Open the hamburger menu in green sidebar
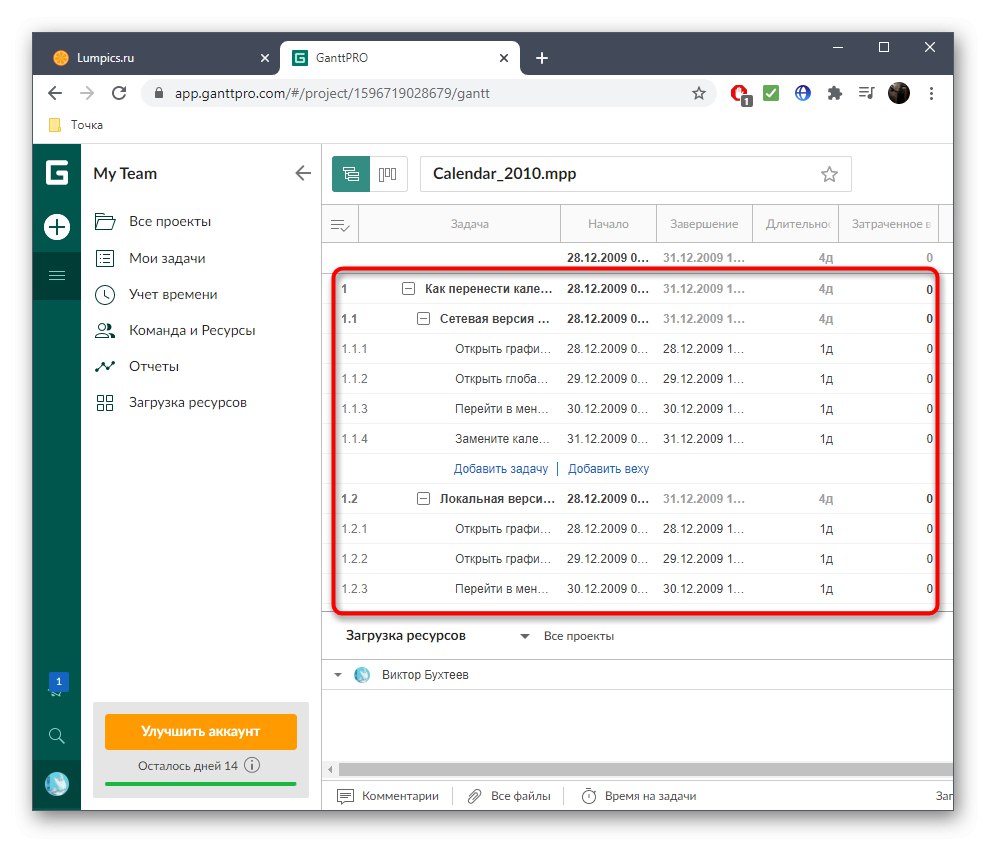 click(57, 275)
